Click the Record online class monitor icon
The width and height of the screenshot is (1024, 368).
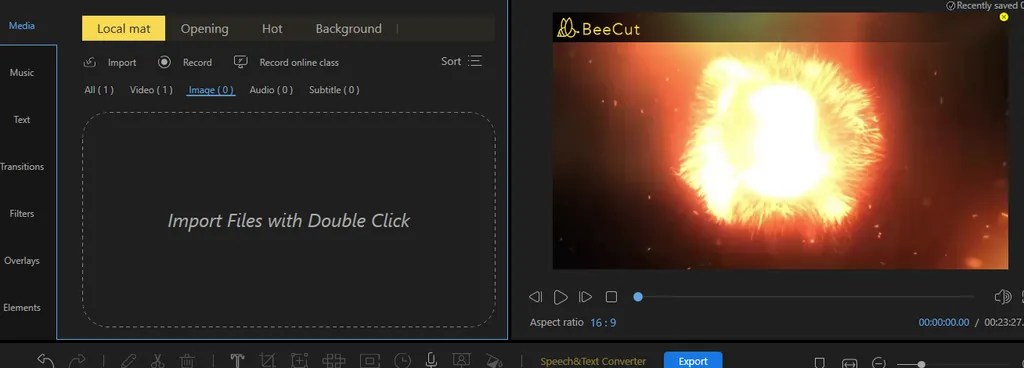click(241, 62)
